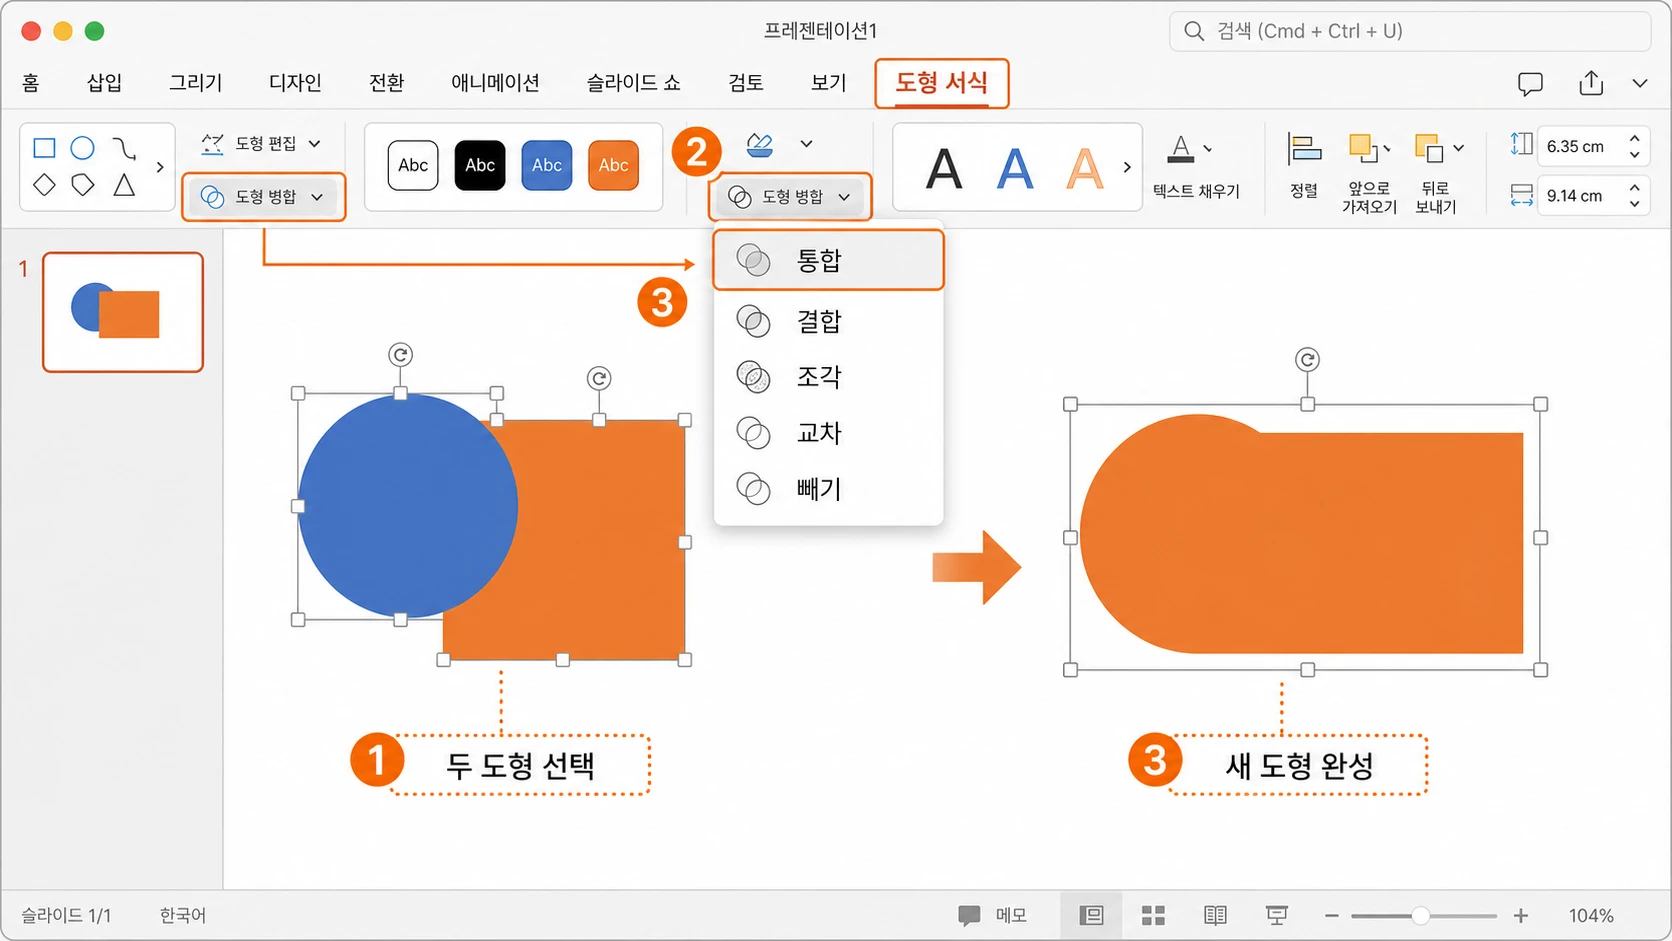Viewport: 1672px width, 941px height.
Task: Select the oval shape in gallery
Action: (83, 148)
